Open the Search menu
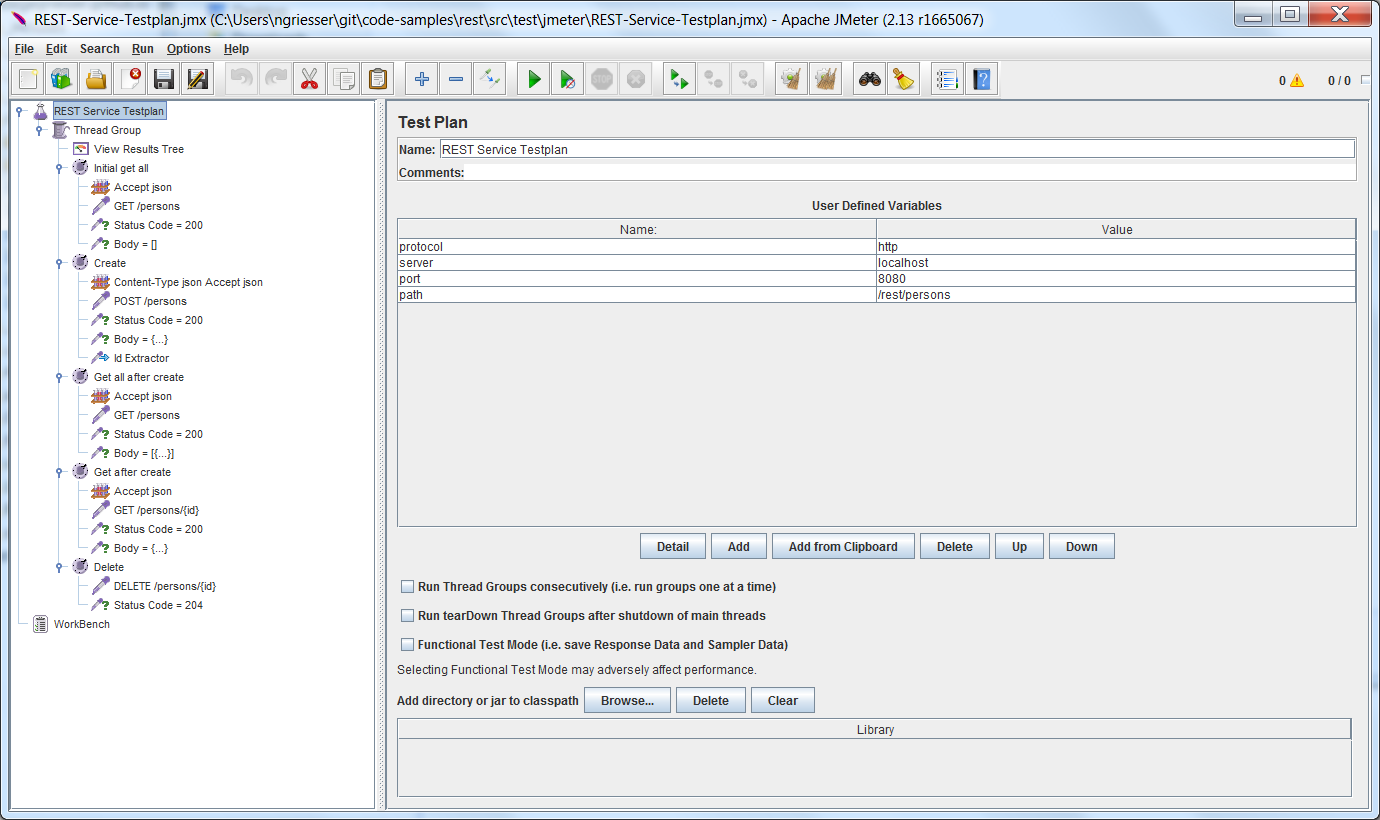The width and height of the screenshot is (1380, 820). click(100, 49)
